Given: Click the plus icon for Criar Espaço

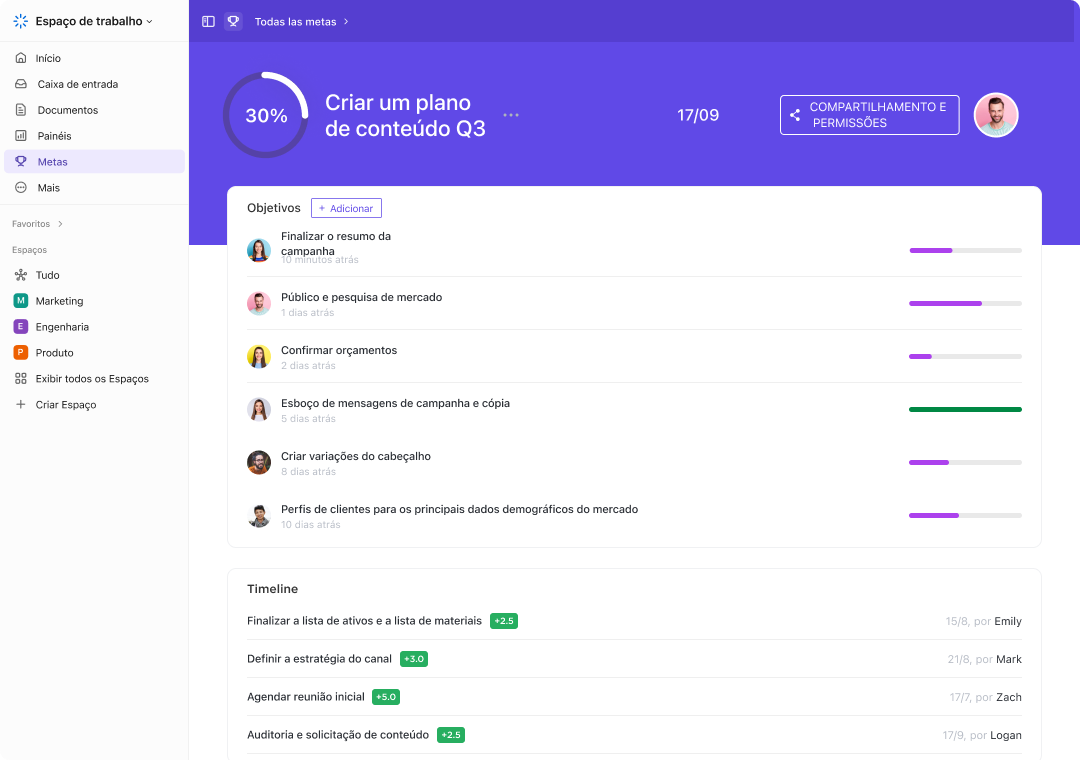Looking at the screenshot, I should click(21, 404).
